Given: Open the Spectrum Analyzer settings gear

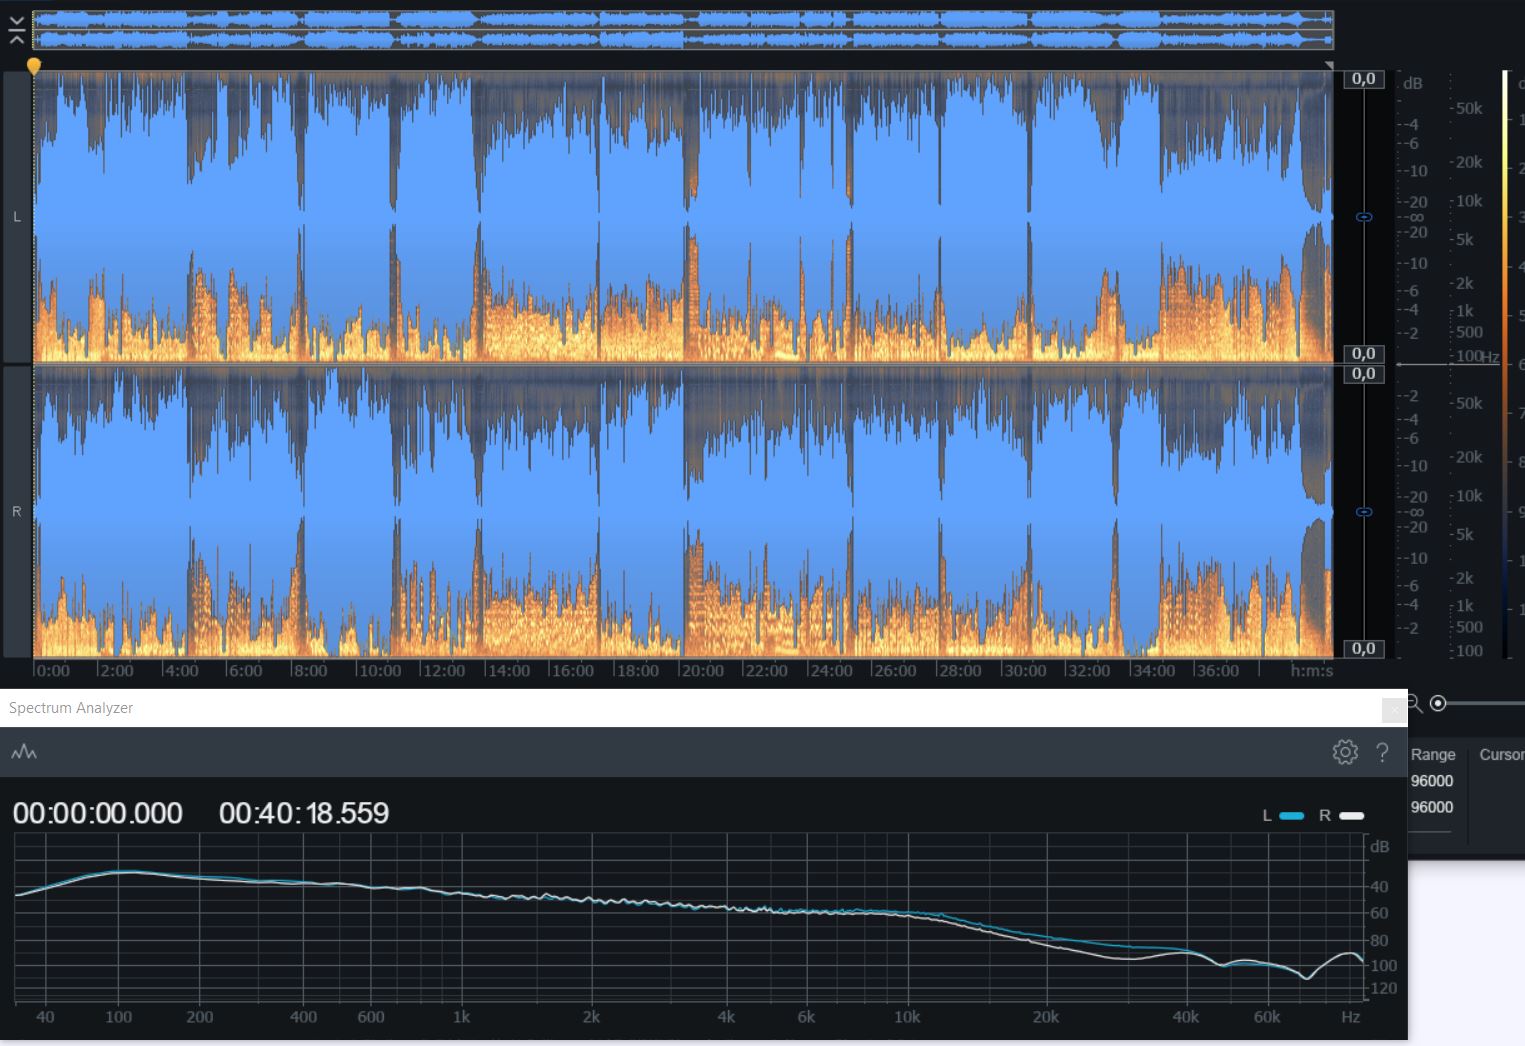Looking at the screenshot, I should pos(1345,752).
